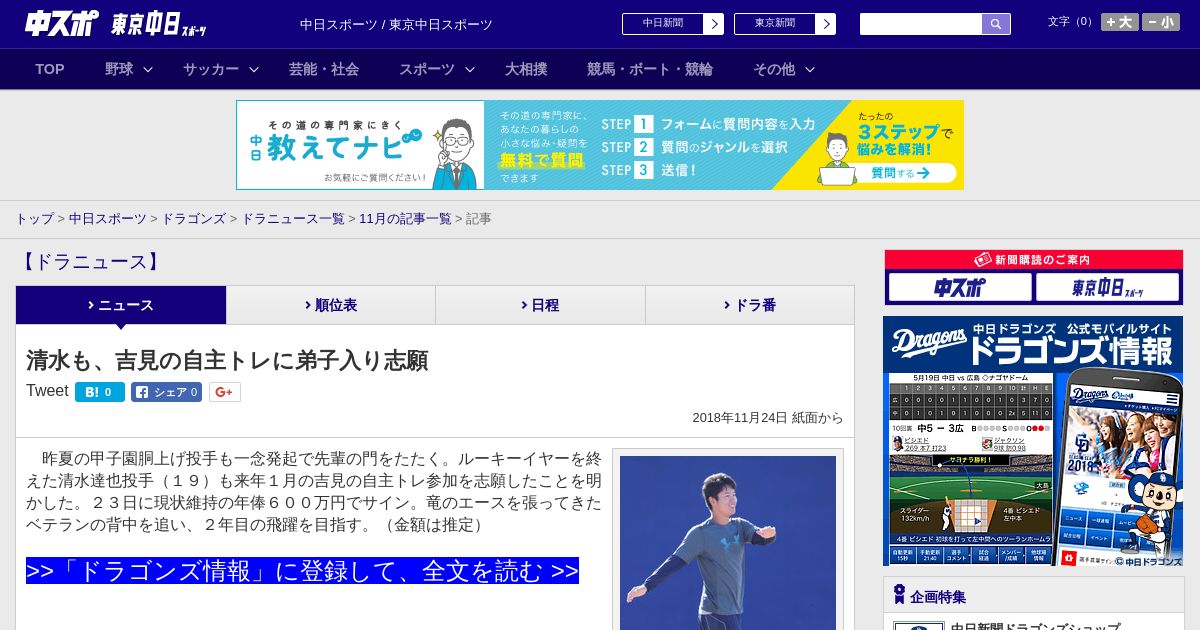Screen dimensions: 1200x630
Task: Click arrow next to 中日新聞 button
Action: coord(714,24)
